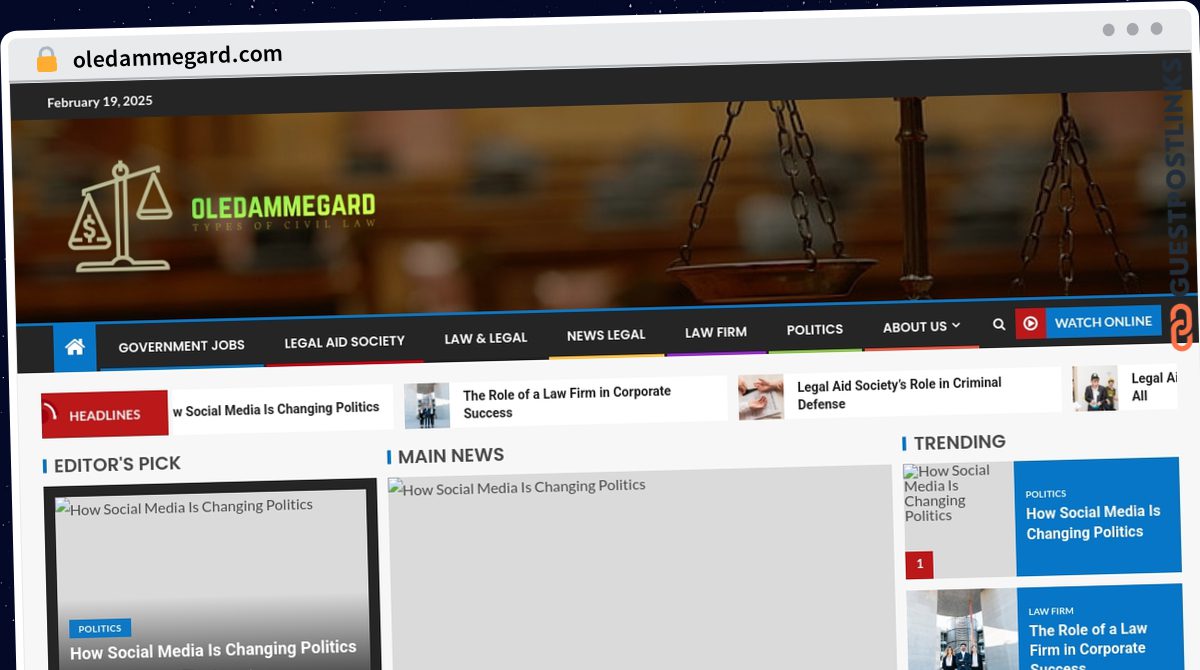Click the red Headlines label
The width and height of the screenshot is (1200, 670).
coord(105,414)
